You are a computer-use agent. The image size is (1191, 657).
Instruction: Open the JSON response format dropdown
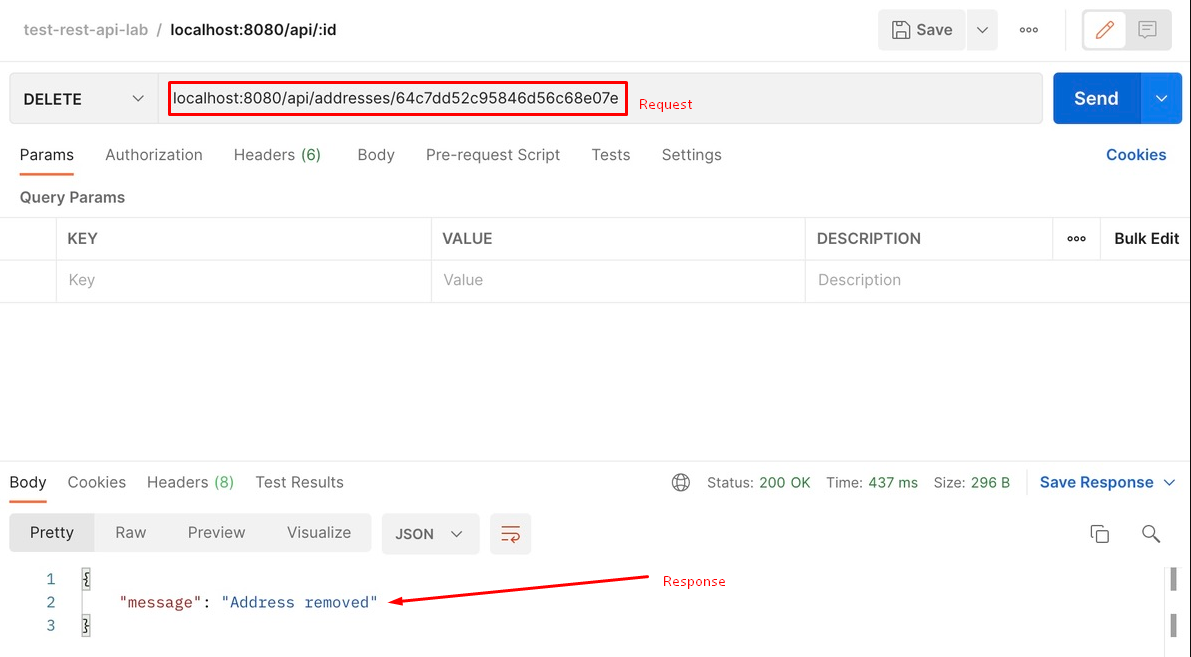pyautogui.click(x=429, y=534)
